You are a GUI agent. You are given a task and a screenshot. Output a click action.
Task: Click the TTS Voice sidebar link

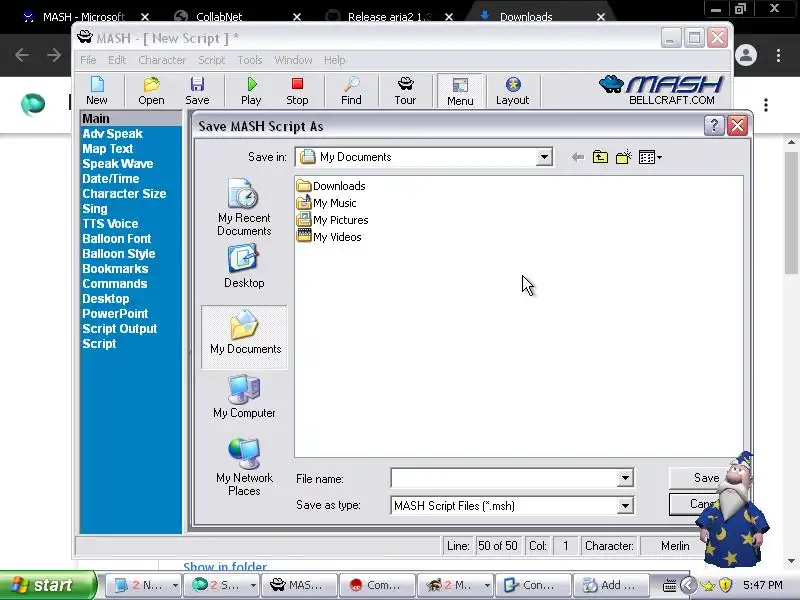pyautogui.click(x=110, y=223)
